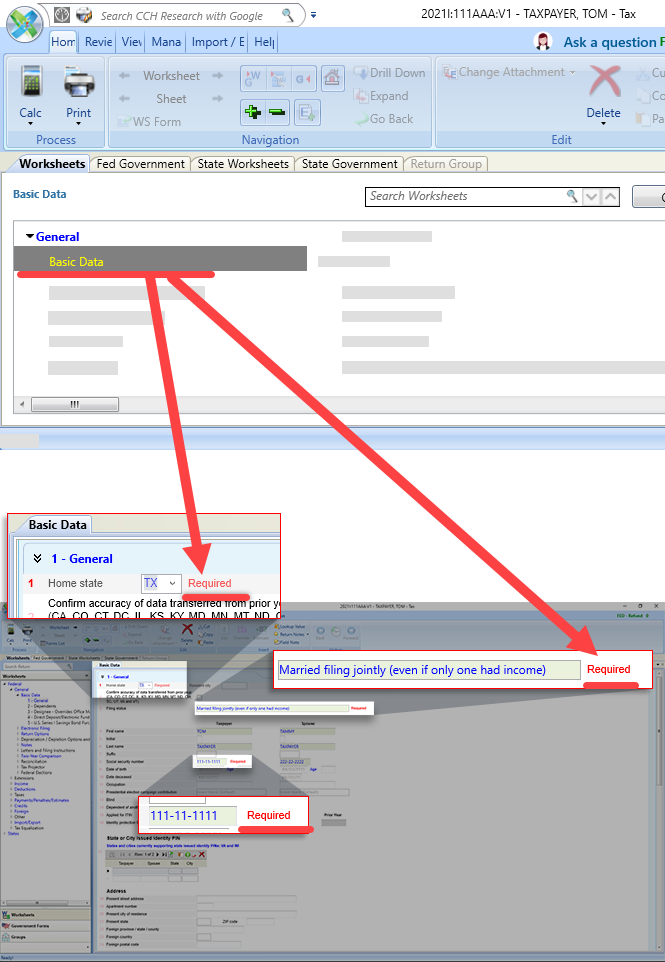Screen dimensions: 665x962
Task: Click the GW navigation icon
Action: pyautogui.click(x=253, y=79)
